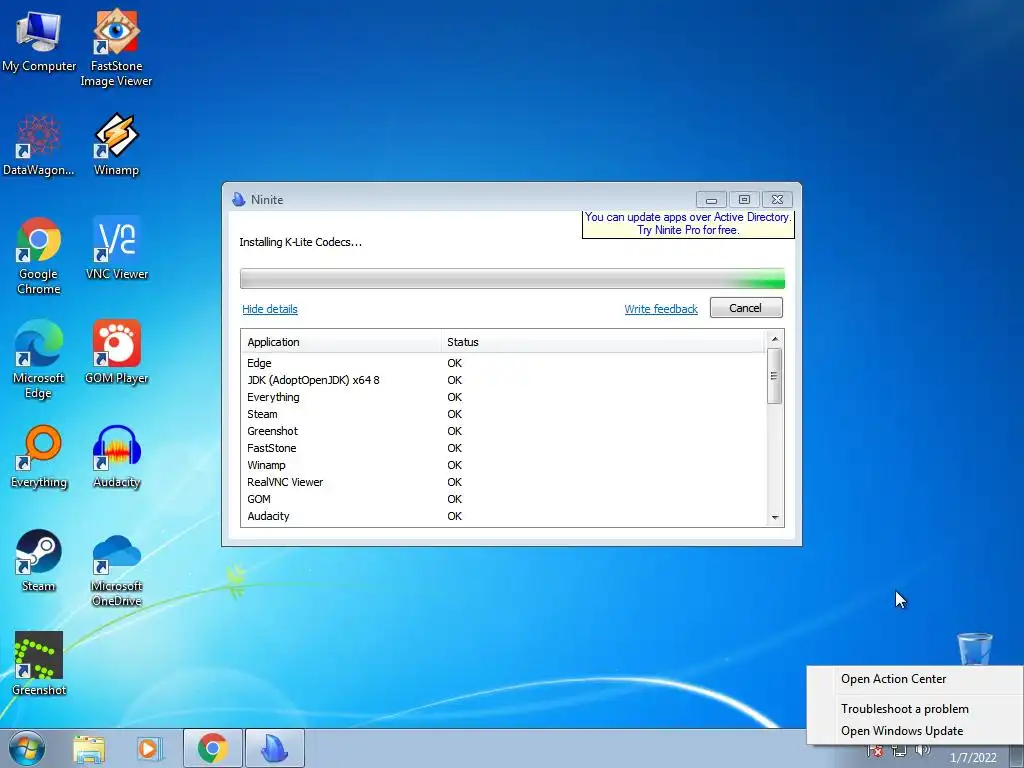Click the Installing K-Lite Codecs status text
This screenshot has width=1024, height=768.
(300, 242)
